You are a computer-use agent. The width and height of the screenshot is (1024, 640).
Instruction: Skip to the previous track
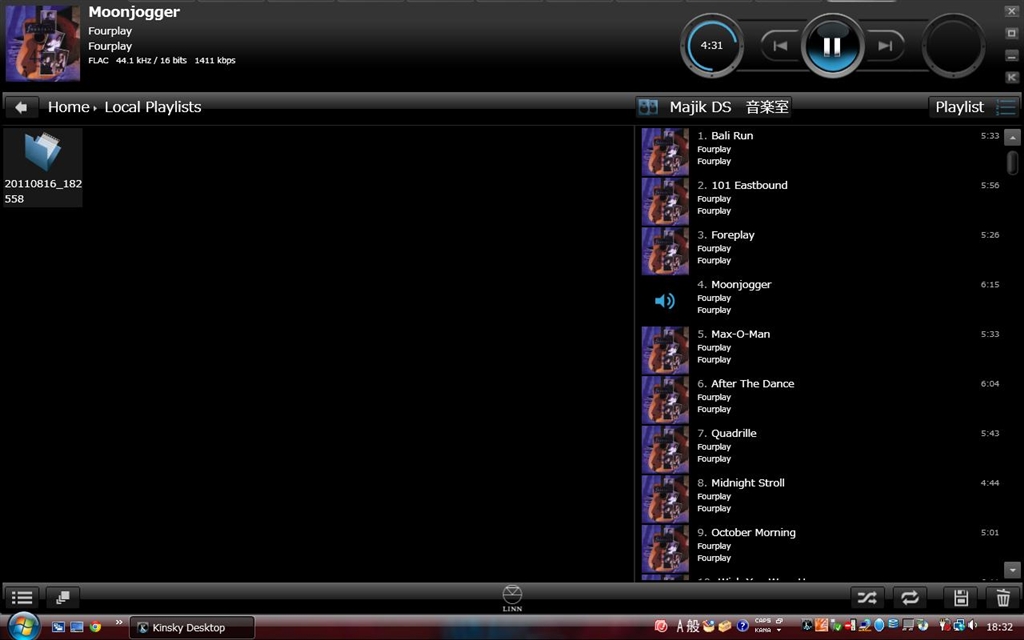pos(780,46)
